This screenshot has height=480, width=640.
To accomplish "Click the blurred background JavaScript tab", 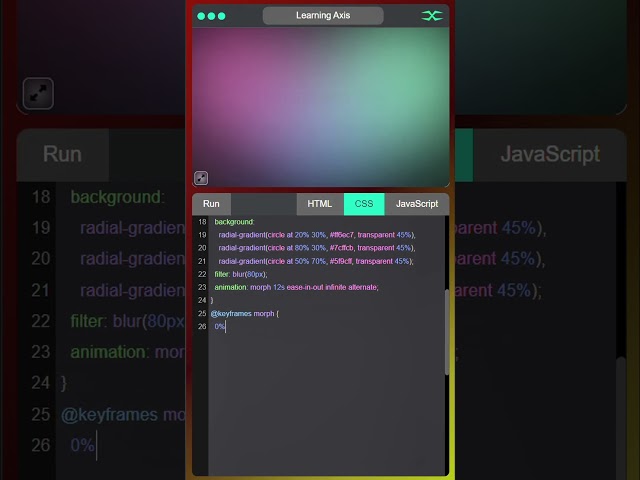I will (x=550, y=155).
